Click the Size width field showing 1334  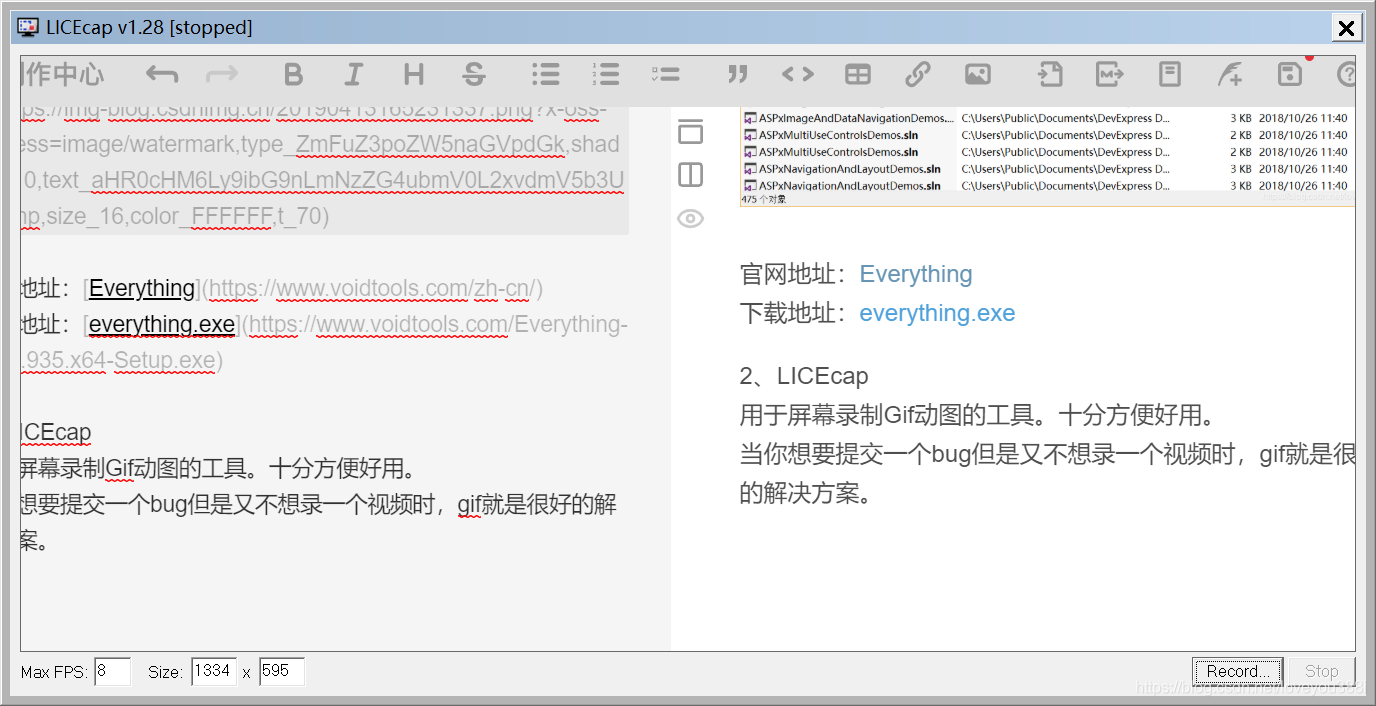click(214, 671)
